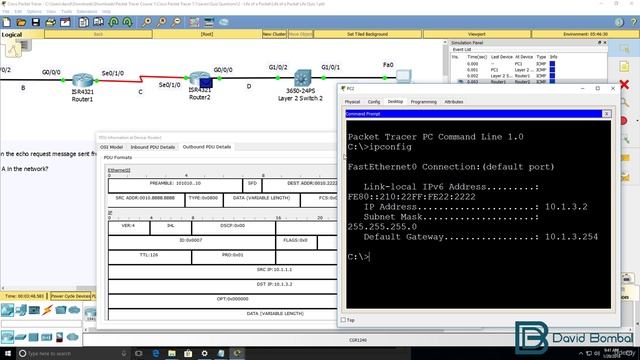
Task: Open the File menu
Action: point(6,11)
